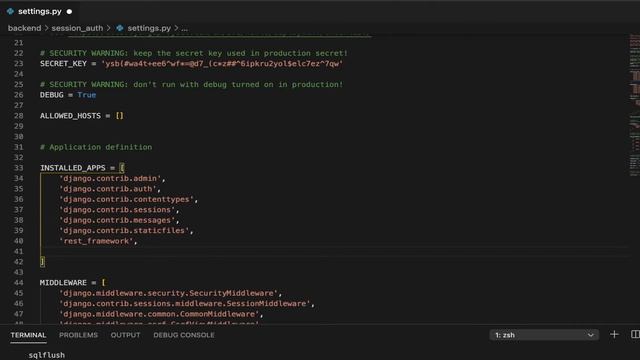Click the 'django.contrib.auth' string
This screenshot has height=360, width=640.
click(108, 189)
